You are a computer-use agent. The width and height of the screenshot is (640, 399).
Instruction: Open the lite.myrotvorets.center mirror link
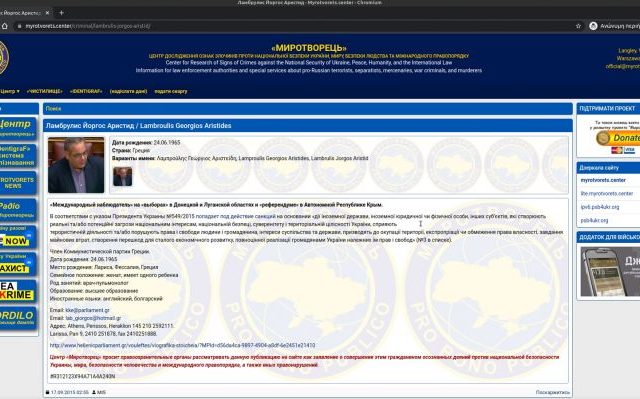607,194
